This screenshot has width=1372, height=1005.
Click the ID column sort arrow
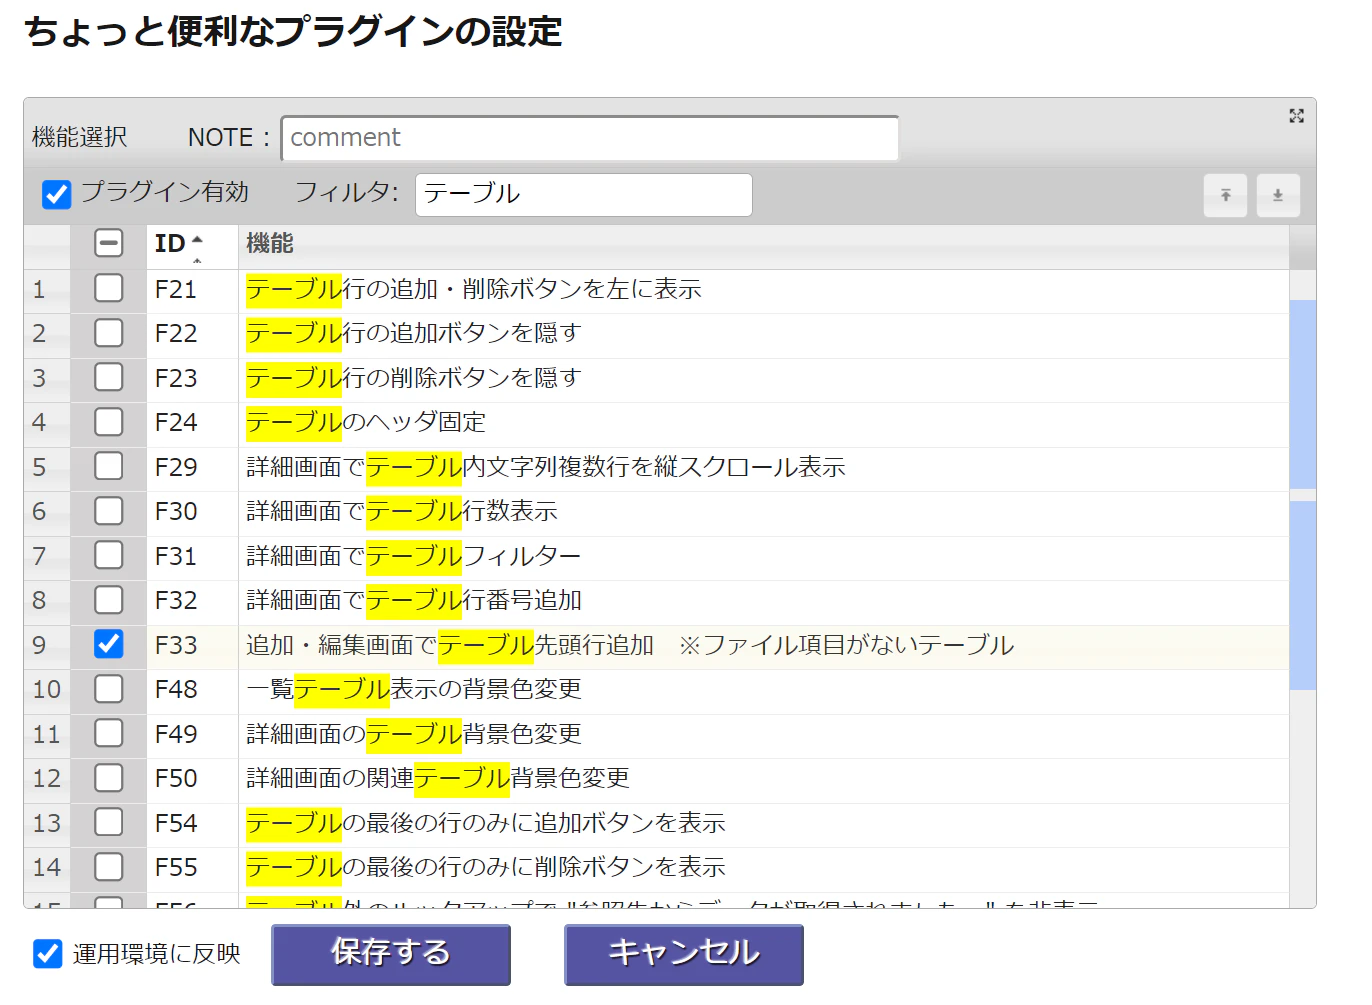click(197, 240)
